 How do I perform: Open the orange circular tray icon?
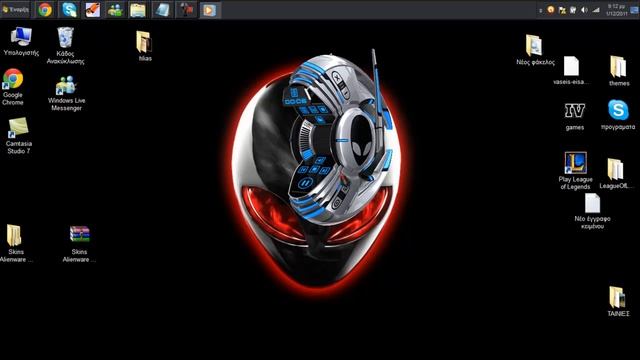551,9
